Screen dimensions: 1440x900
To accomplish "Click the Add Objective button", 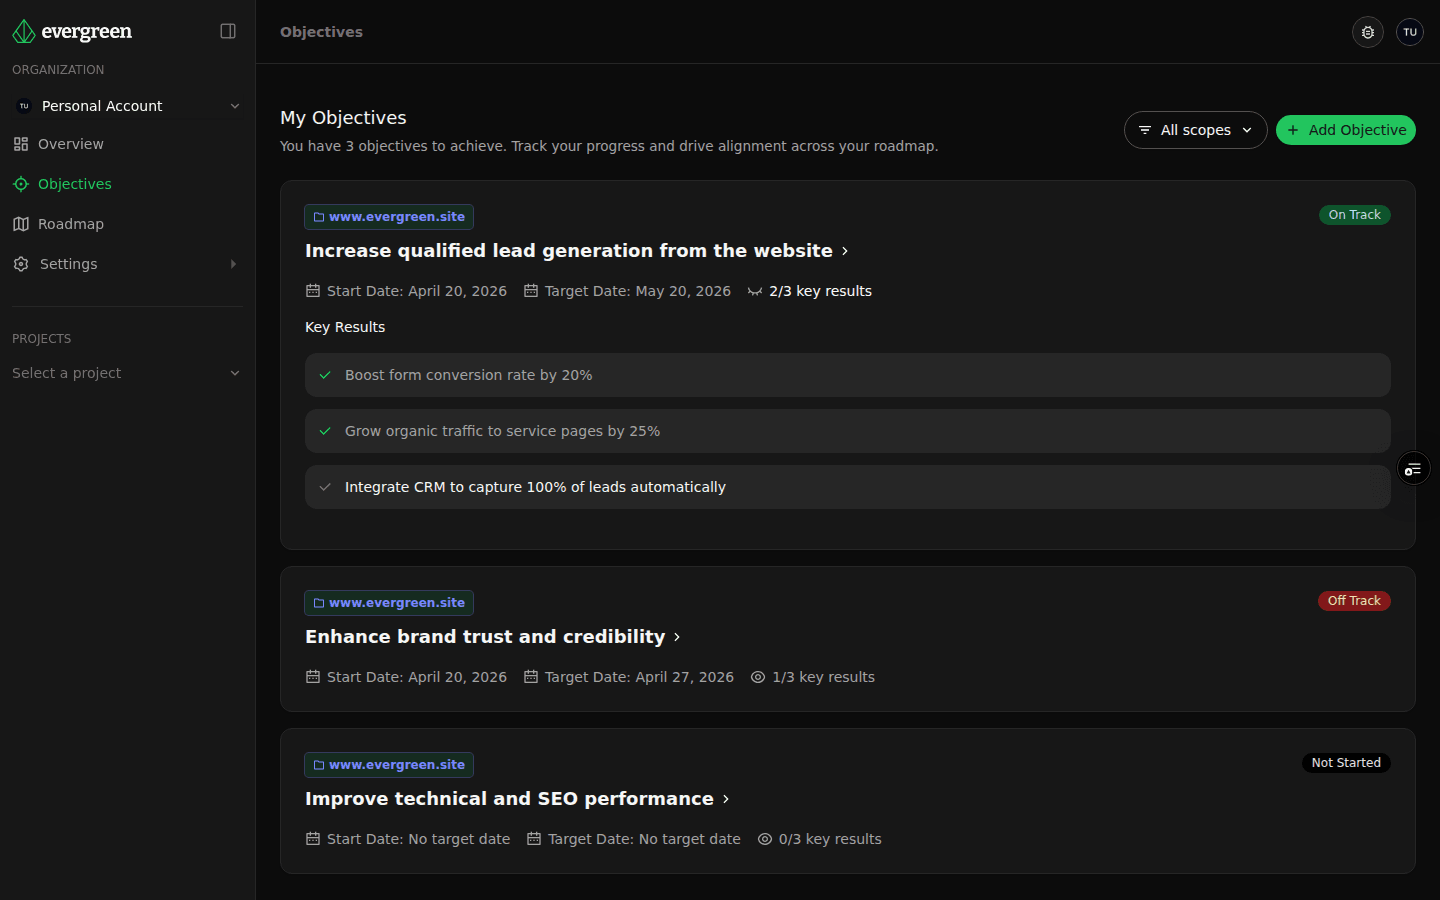I will tap(1345, 130).
